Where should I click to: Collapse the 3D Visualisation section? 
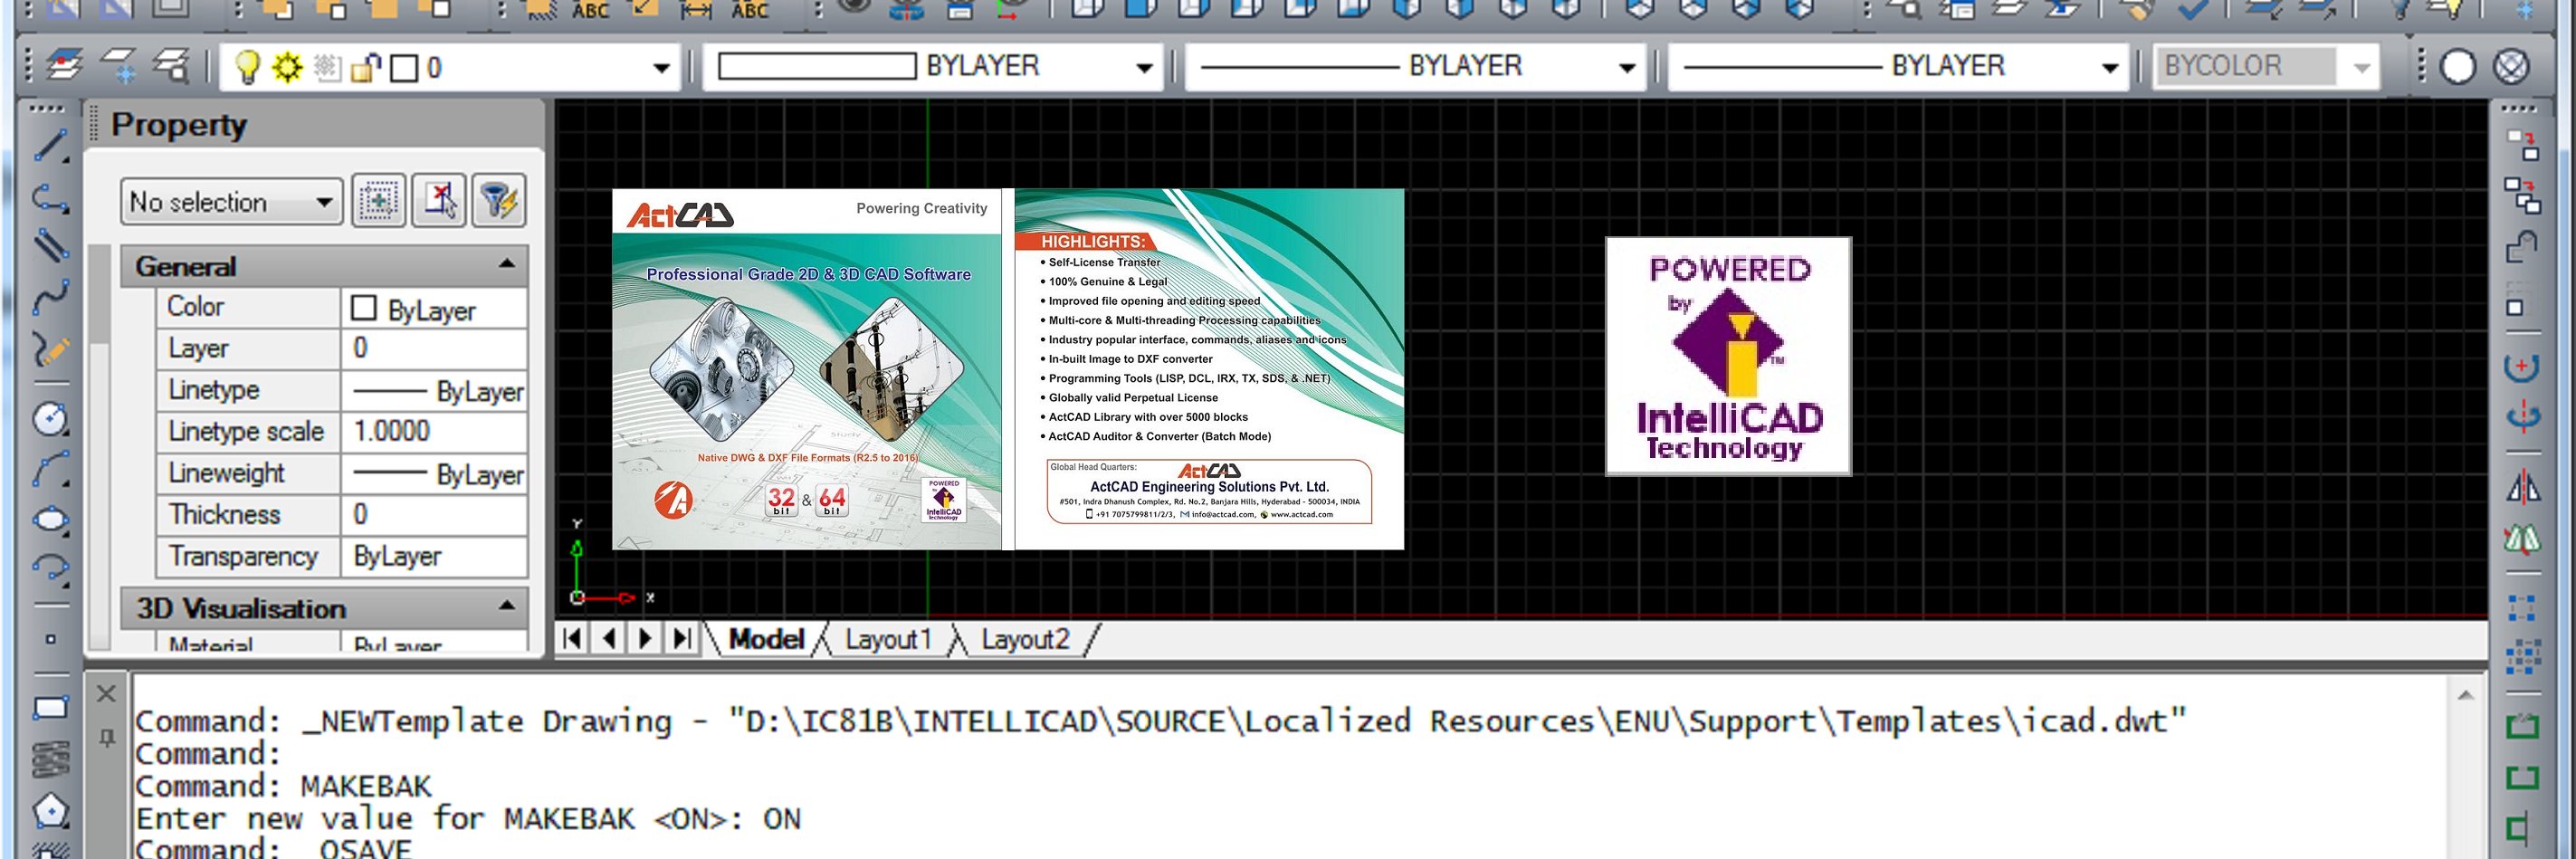tap(506, 606)
